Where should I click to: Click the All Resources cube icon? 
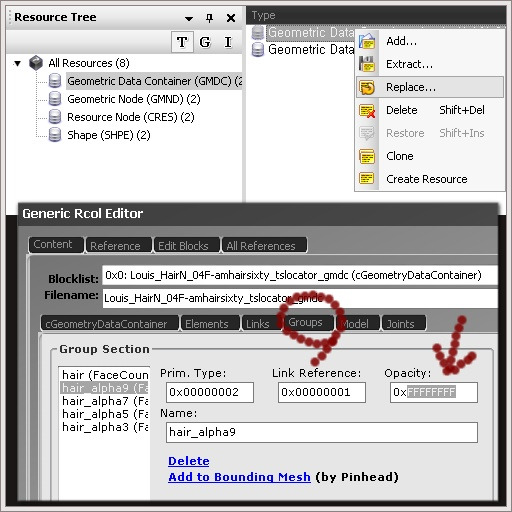coord(36,63)
